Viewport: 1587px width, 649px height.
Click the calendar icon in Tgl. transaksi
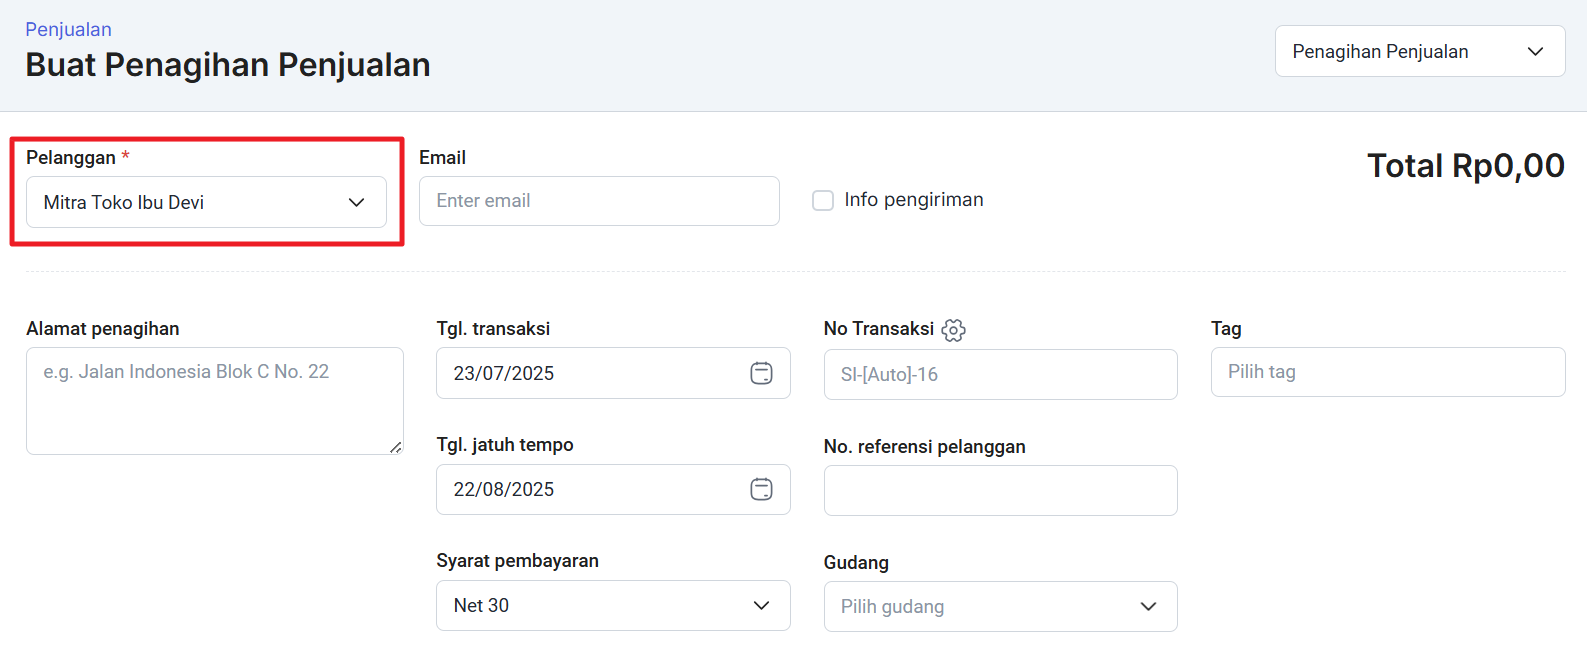click(761, 373)
